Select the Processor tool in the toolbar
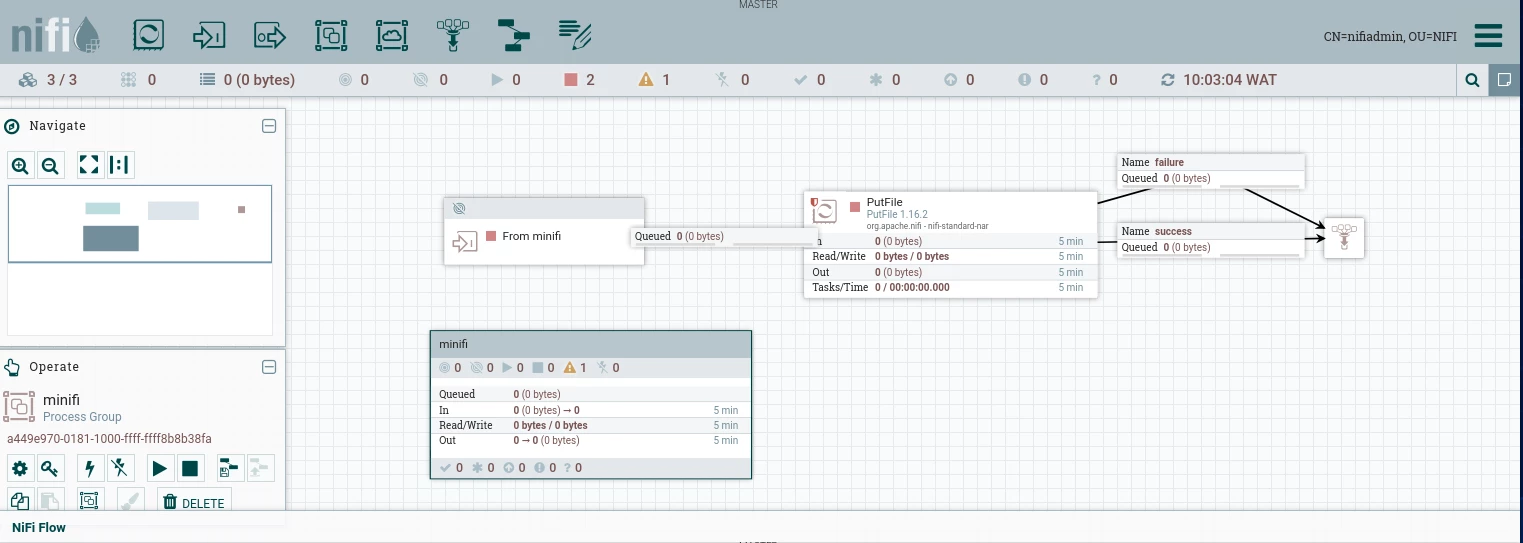Viewport: 1523px width, 543px height. [148, 36]
